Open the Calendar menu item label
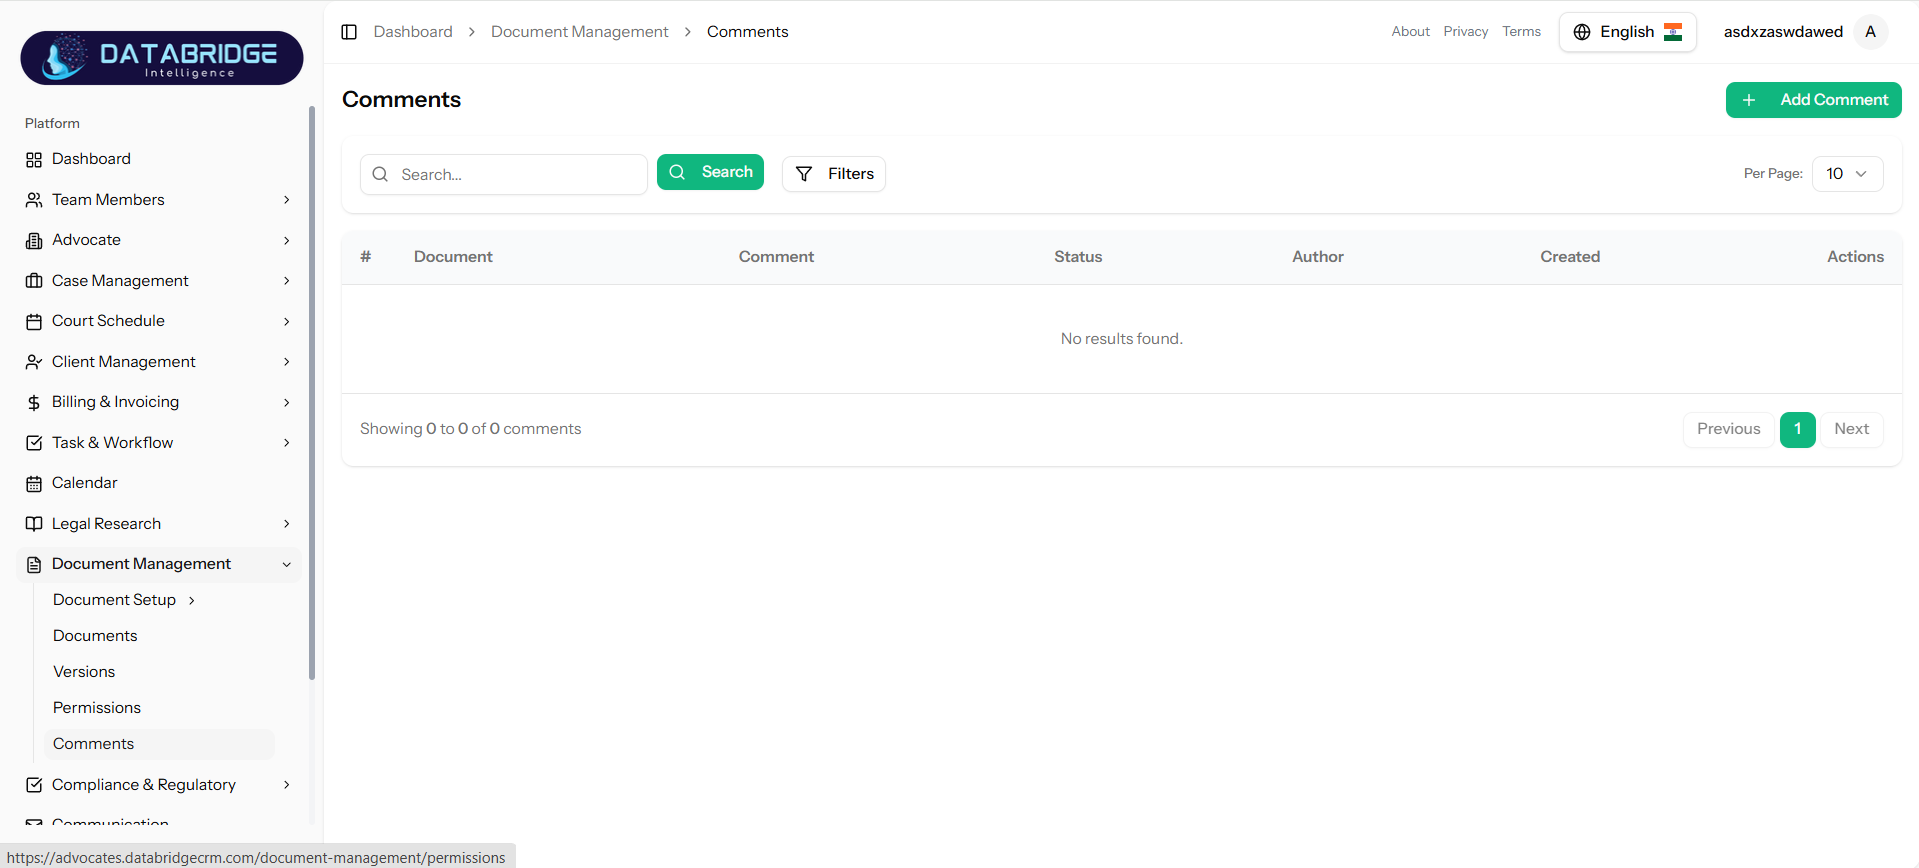 (85, 483)
